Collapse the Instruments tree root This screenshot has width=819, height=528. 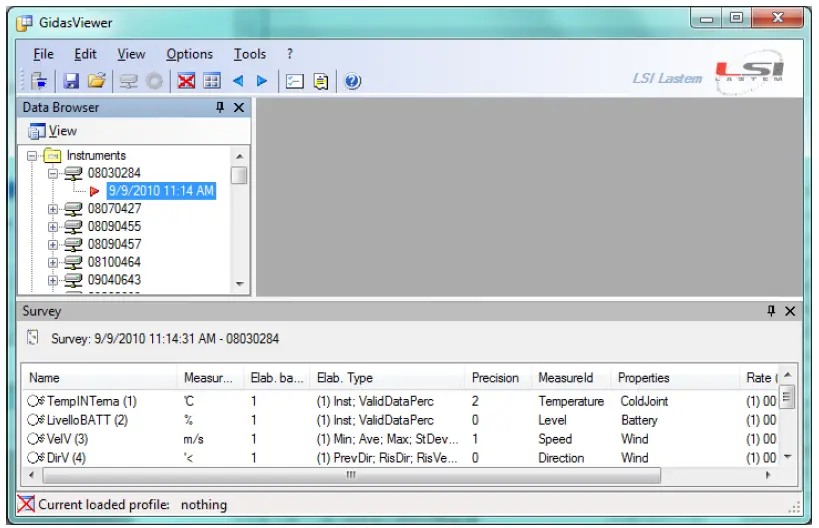[x=32, y=156]
